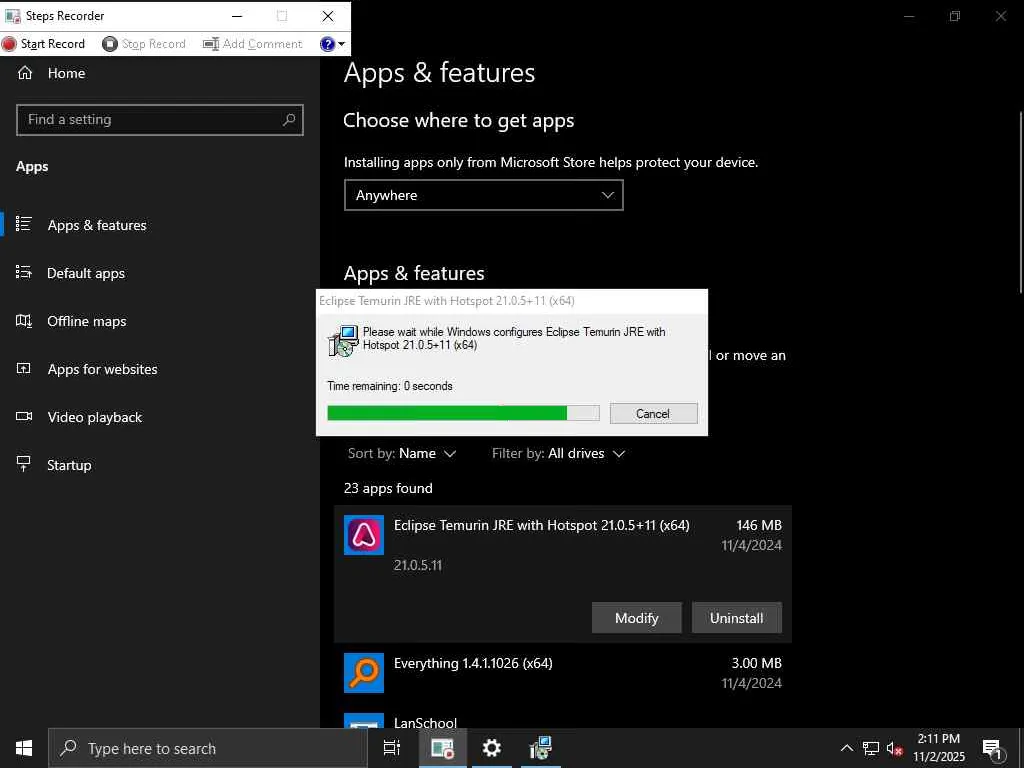Click Modify for Eclipse Temurin JRE

636,618
